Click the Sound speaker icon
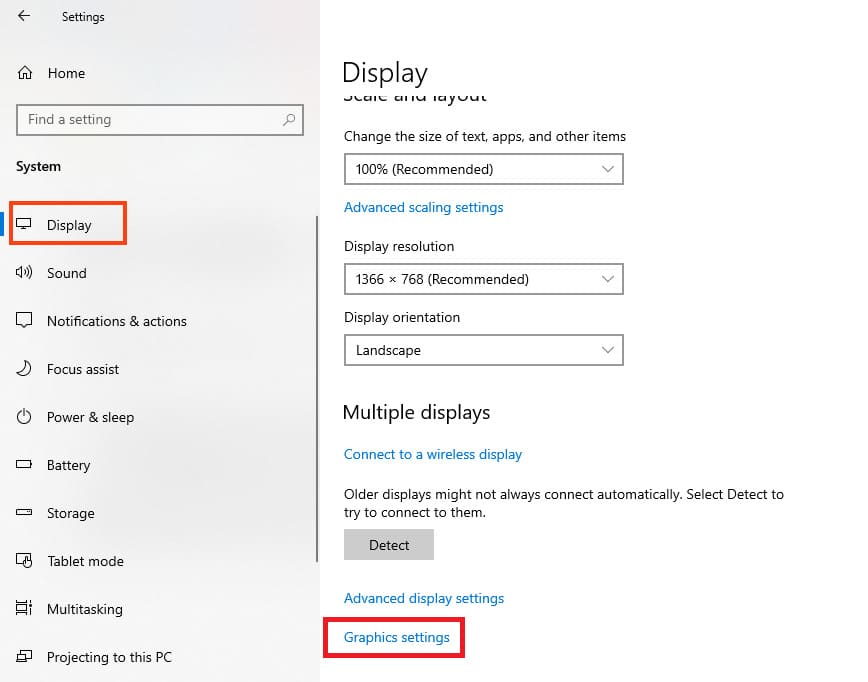This screenshot has width=868, height=682. click(25, 273)
